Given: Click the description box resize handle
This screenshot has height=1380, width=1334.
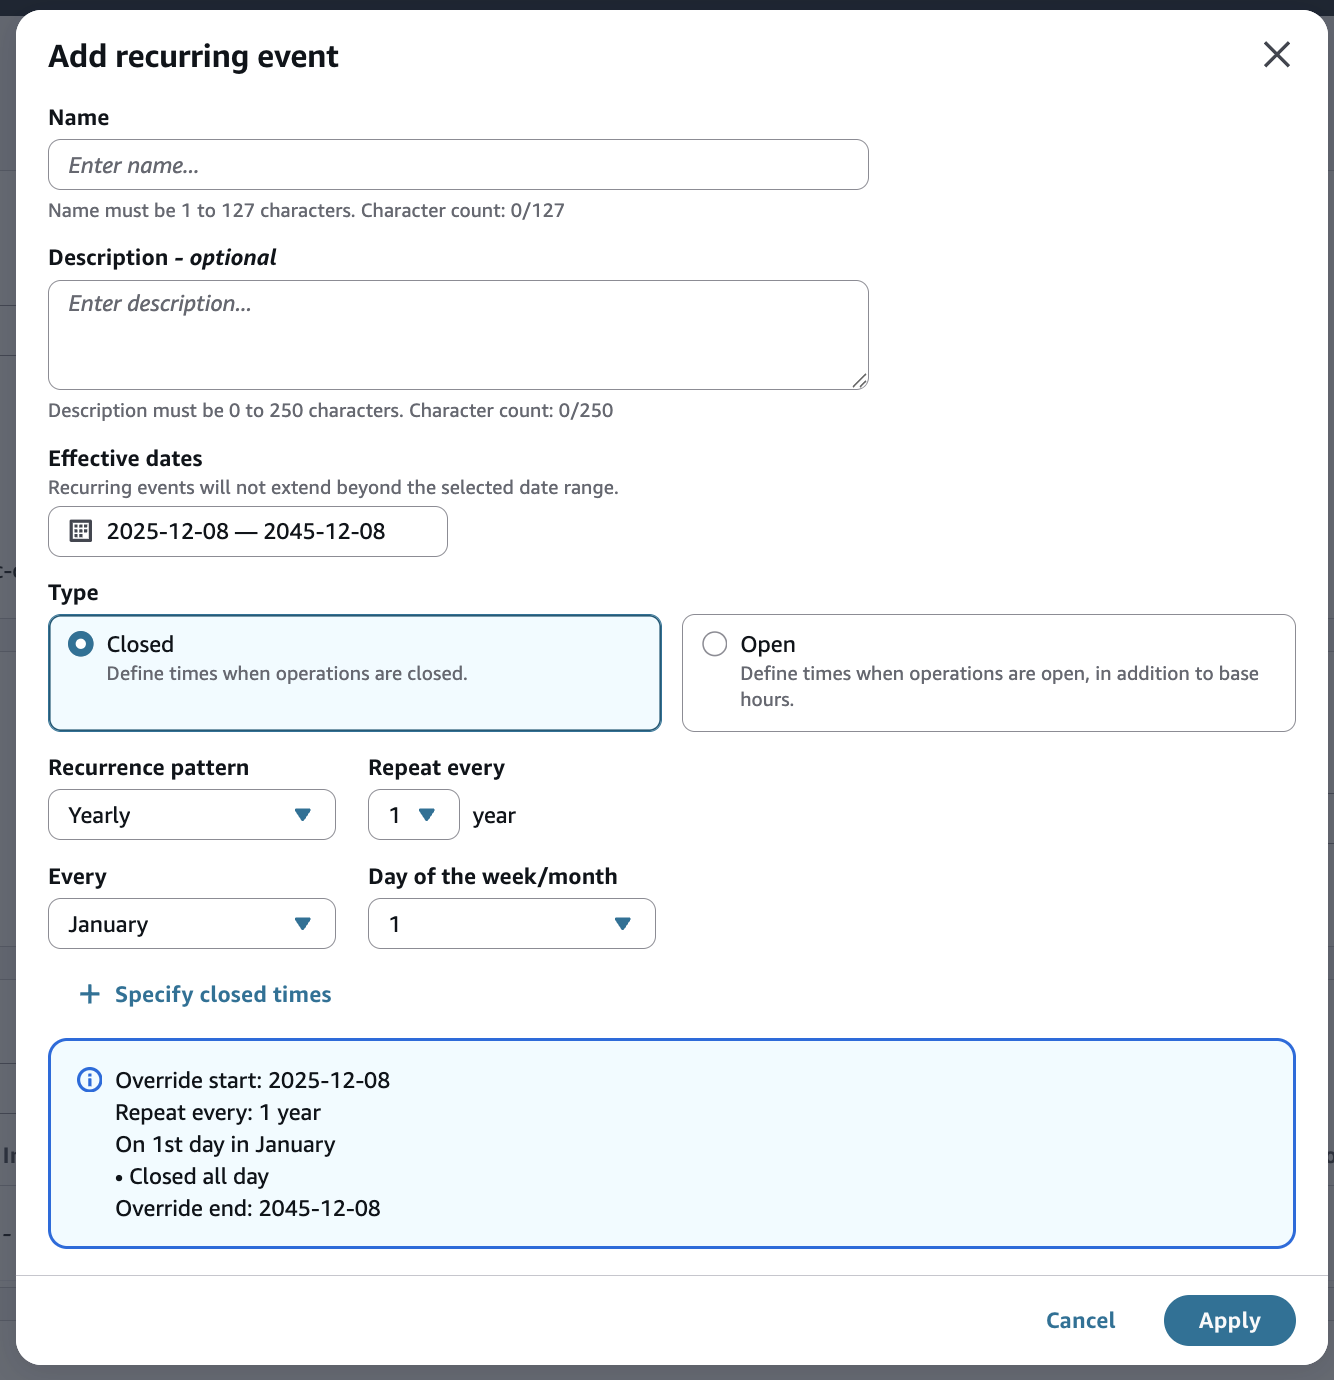Looking at the screenshot, I should [x=860, y=380].
